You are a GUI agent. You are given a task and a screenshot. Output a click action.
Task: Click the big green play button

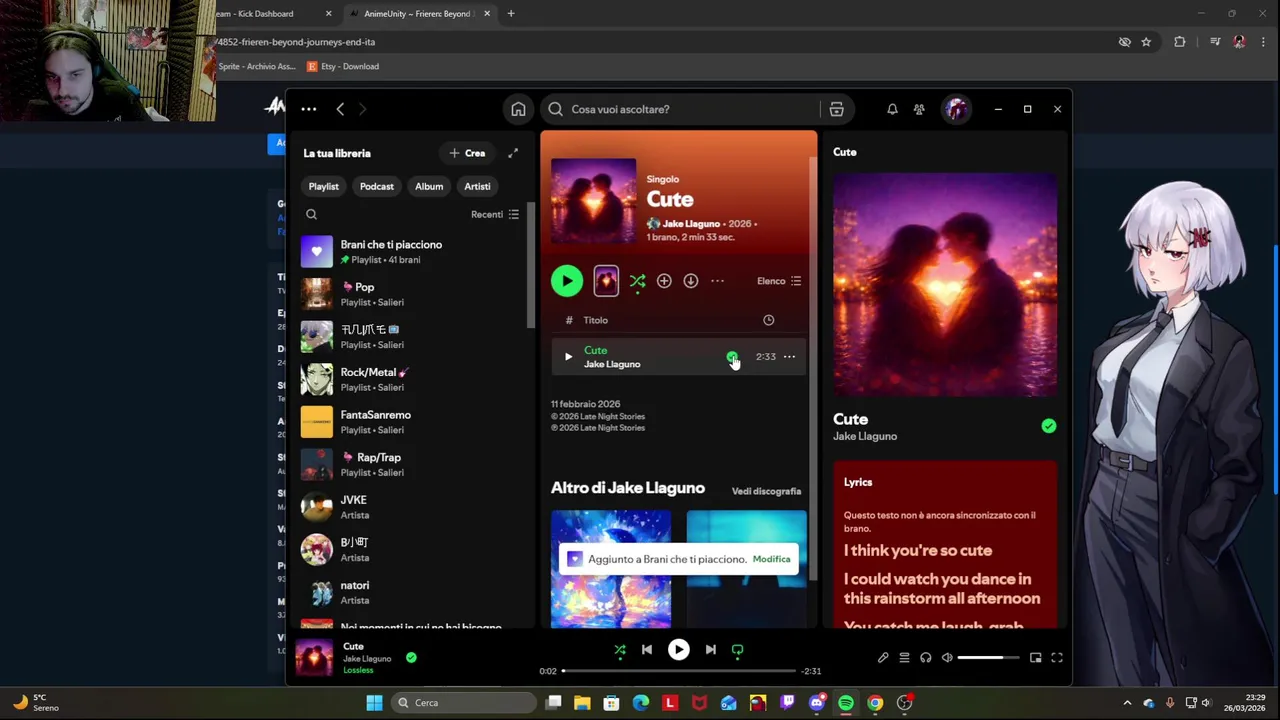point(567,281)
